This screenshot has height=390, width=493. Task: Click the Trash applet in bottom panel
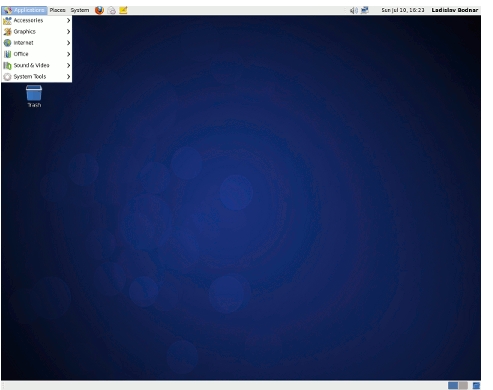(x=476, y=386)
